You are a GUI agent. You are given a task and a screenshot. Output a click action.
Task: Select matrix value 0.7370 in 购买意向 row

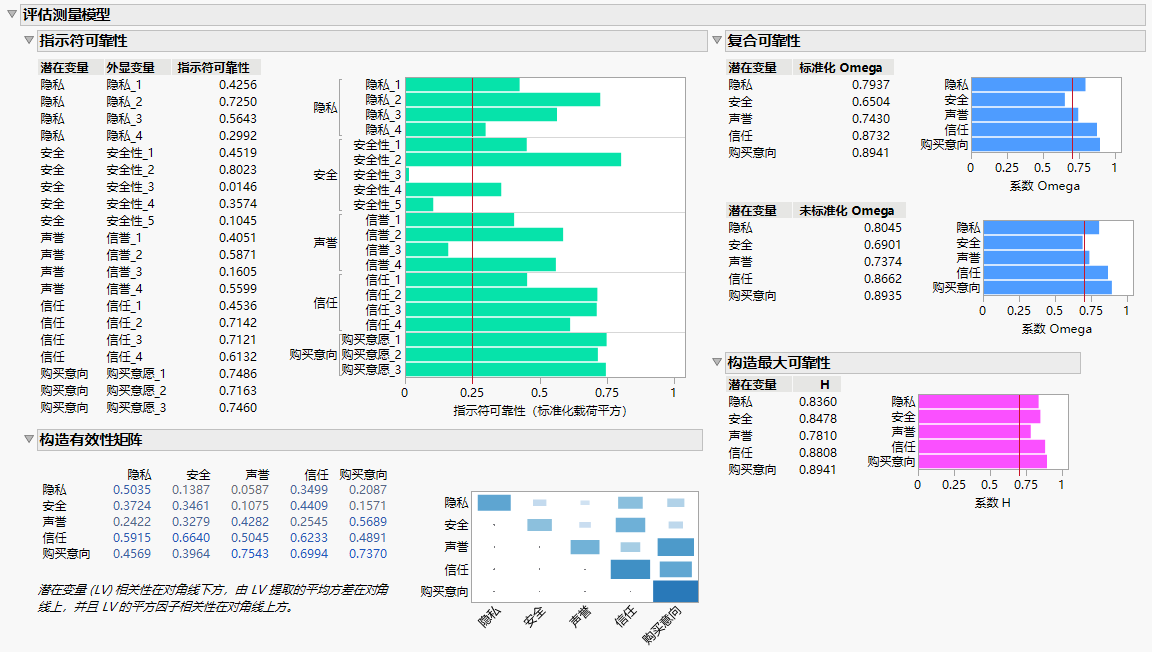[367, 554]
